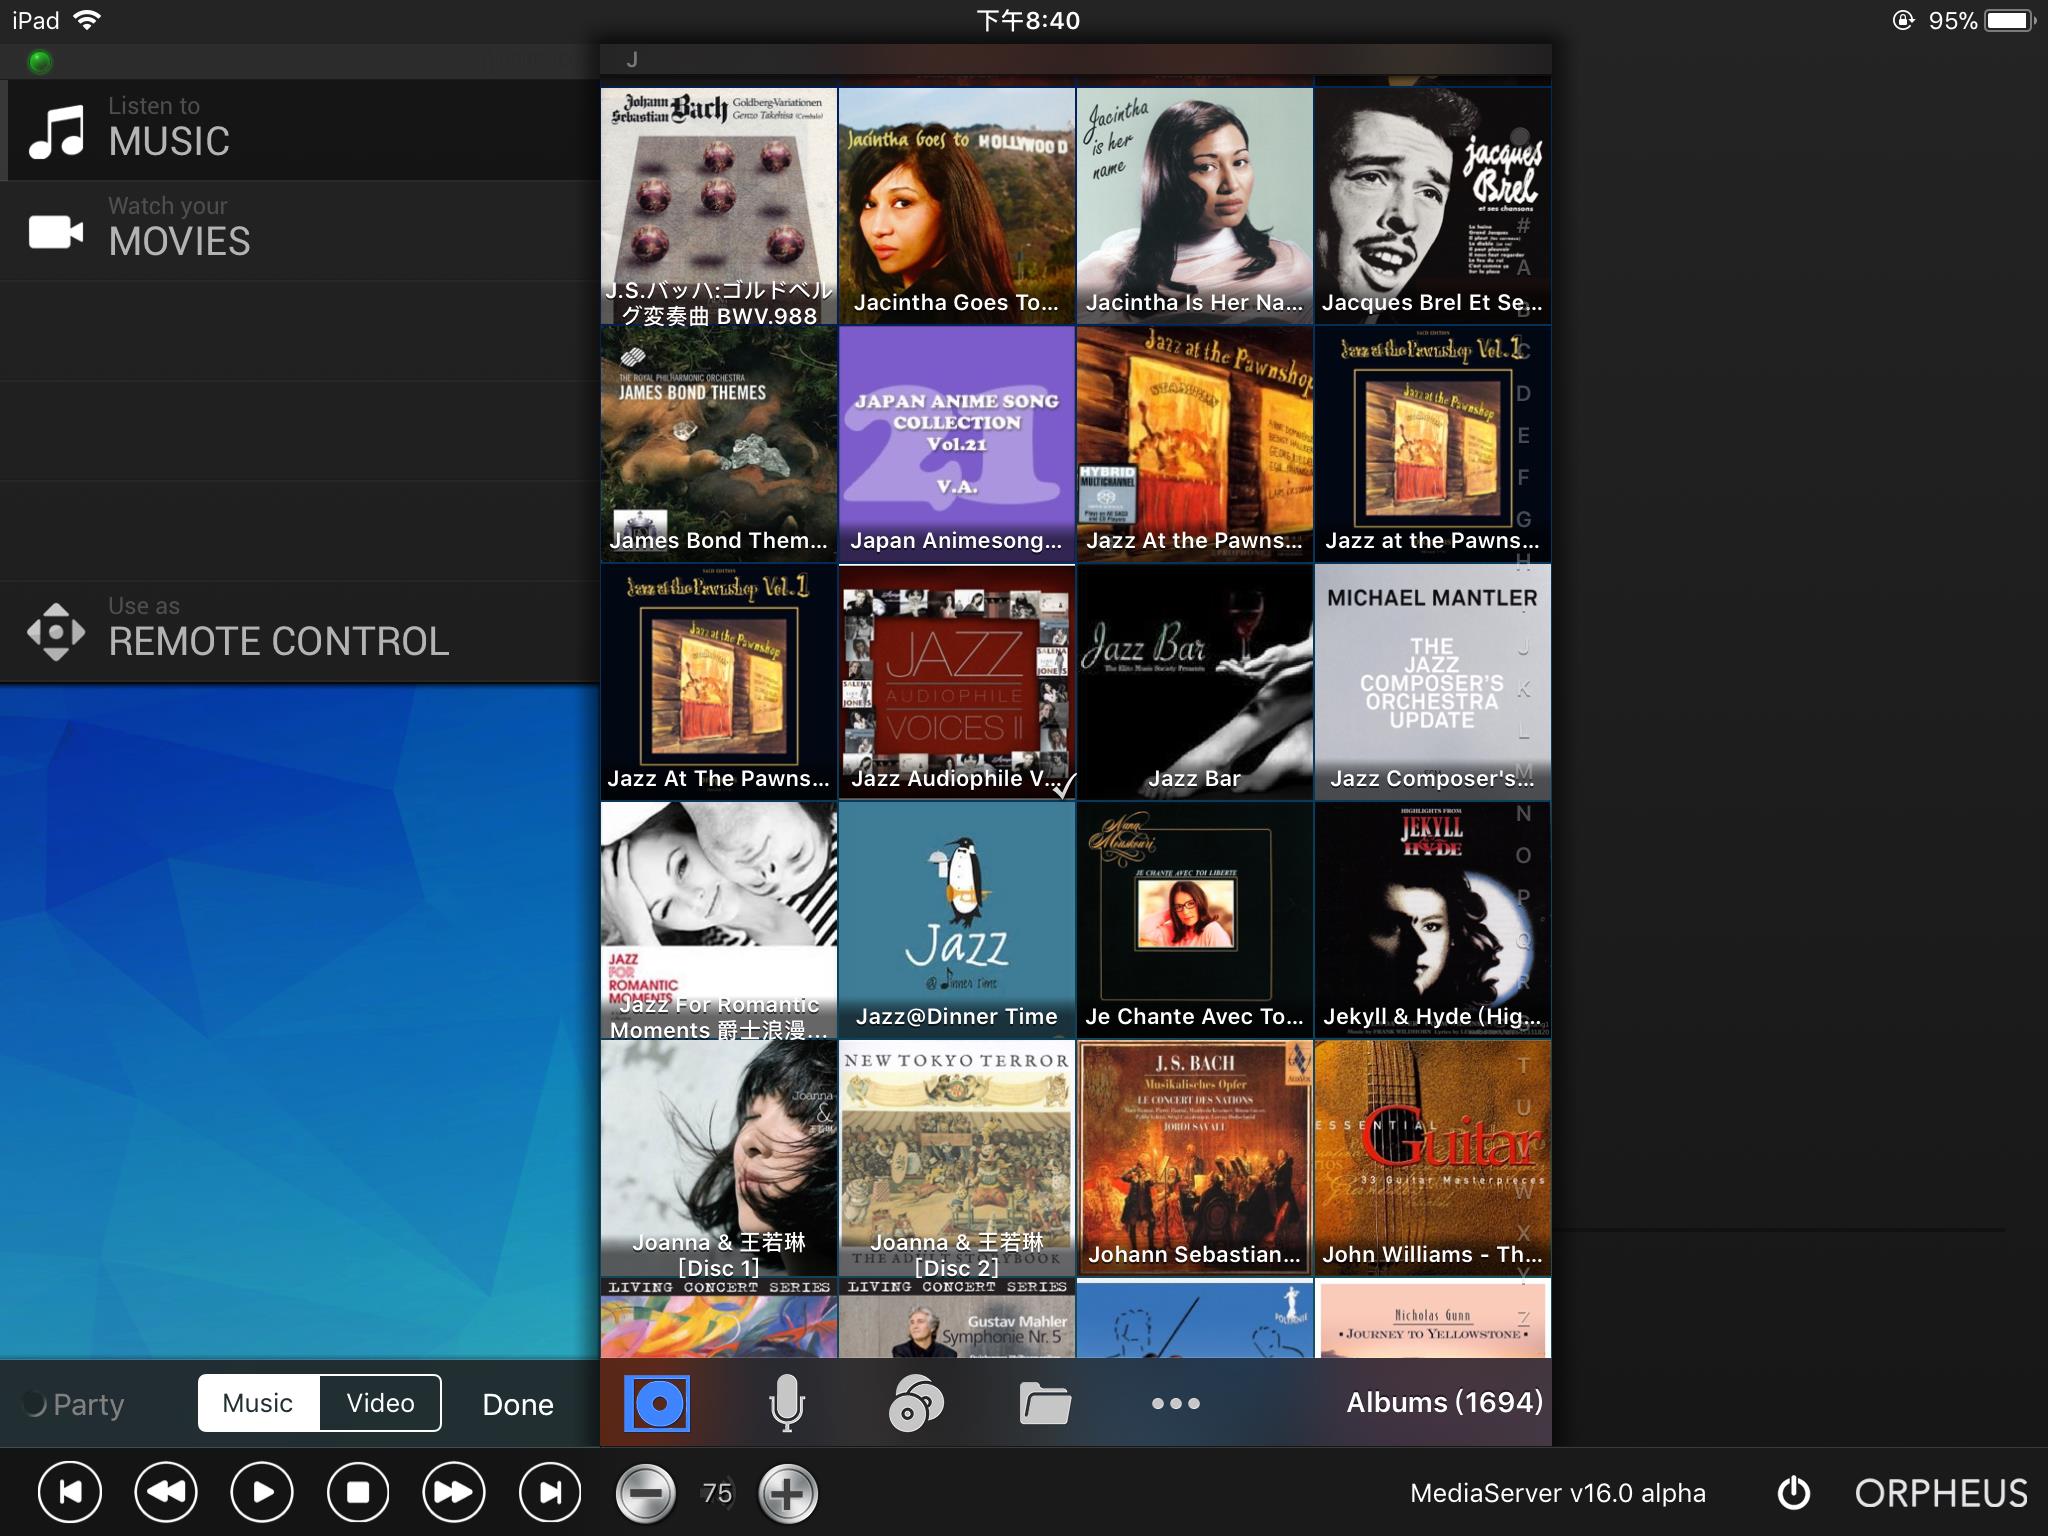Tap the Done button

tap(517, 1404)
